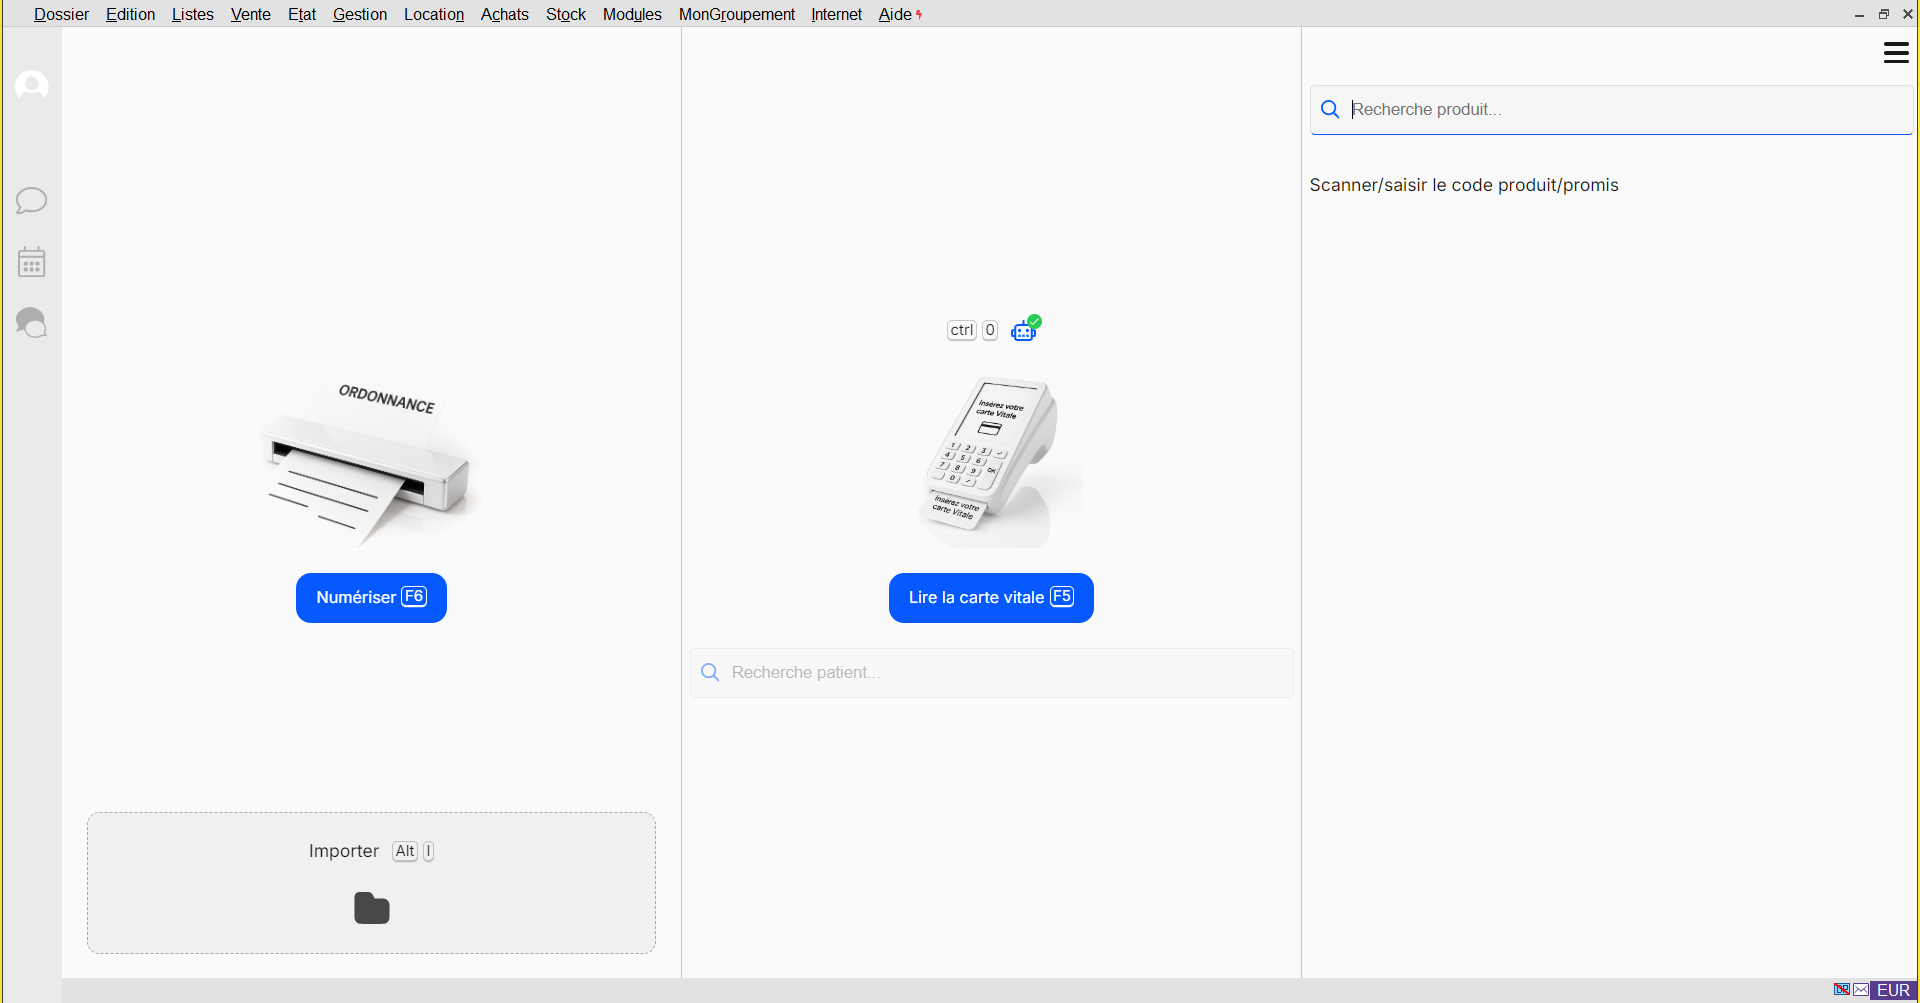
Task: Open the Vente menu
Action: click(x=251, y=14)
